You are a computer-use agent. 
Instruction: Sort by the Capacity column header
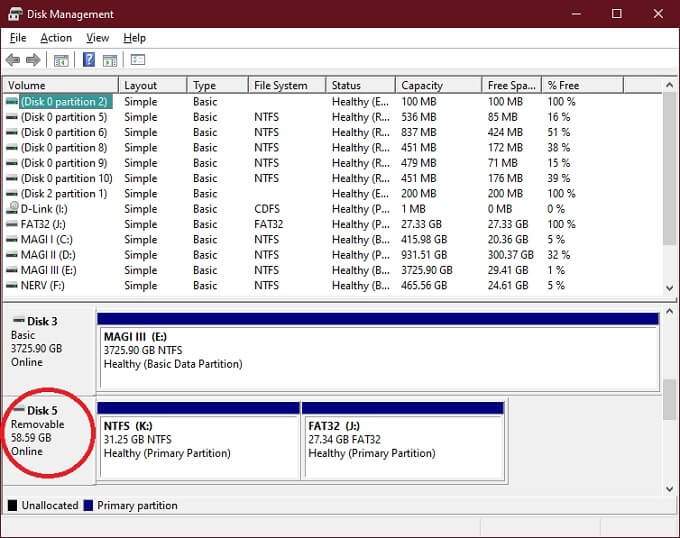438,85
